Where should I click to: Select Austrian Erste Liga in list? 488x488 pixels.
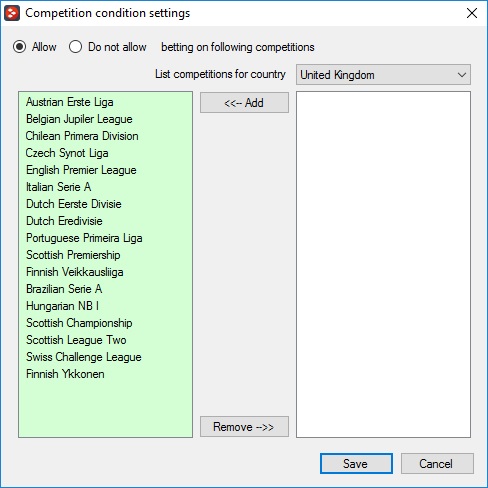click(70, 102)
